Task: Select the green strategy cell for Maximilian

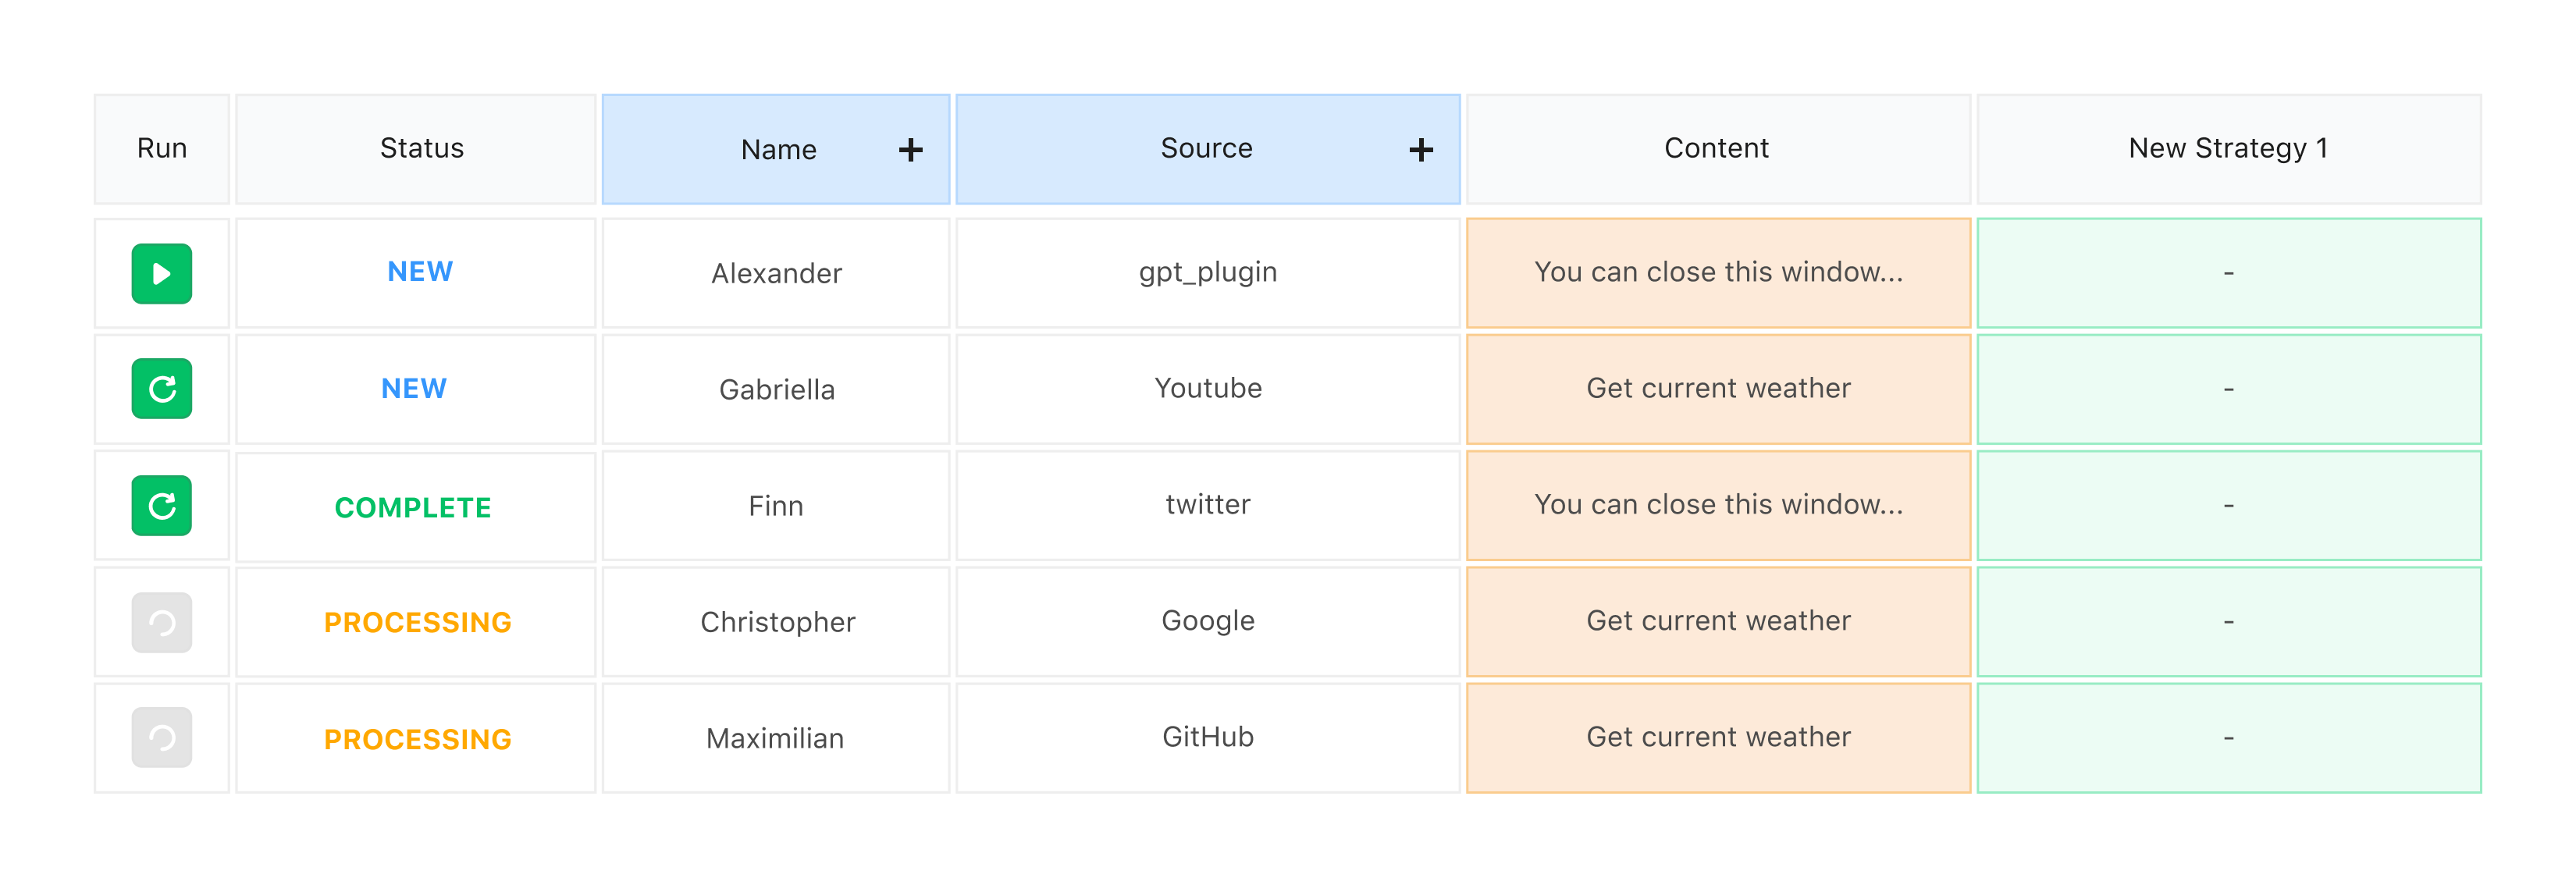Action: pos(2229,738)
